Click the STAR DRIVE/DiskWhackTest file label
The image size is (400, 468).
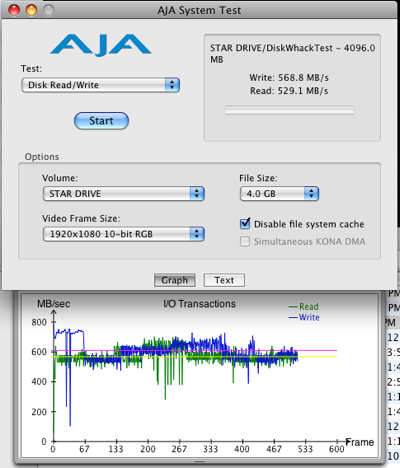pos(292,54)
